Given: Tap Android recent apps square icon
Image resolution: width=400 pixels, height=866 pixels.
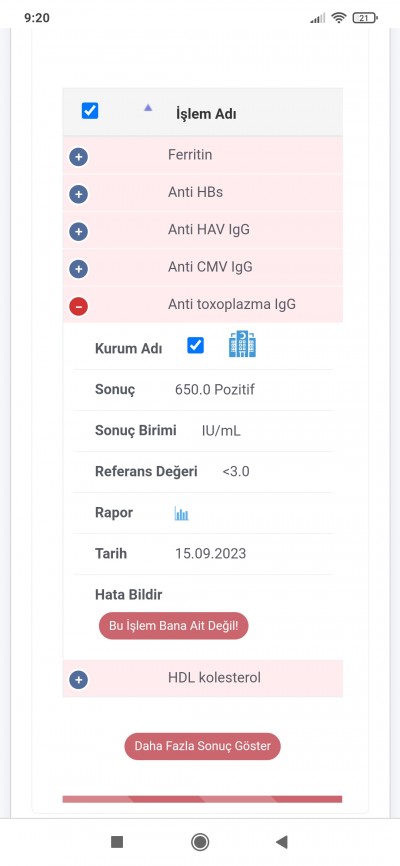Looking at the screenshot, I should click(117, 842).
